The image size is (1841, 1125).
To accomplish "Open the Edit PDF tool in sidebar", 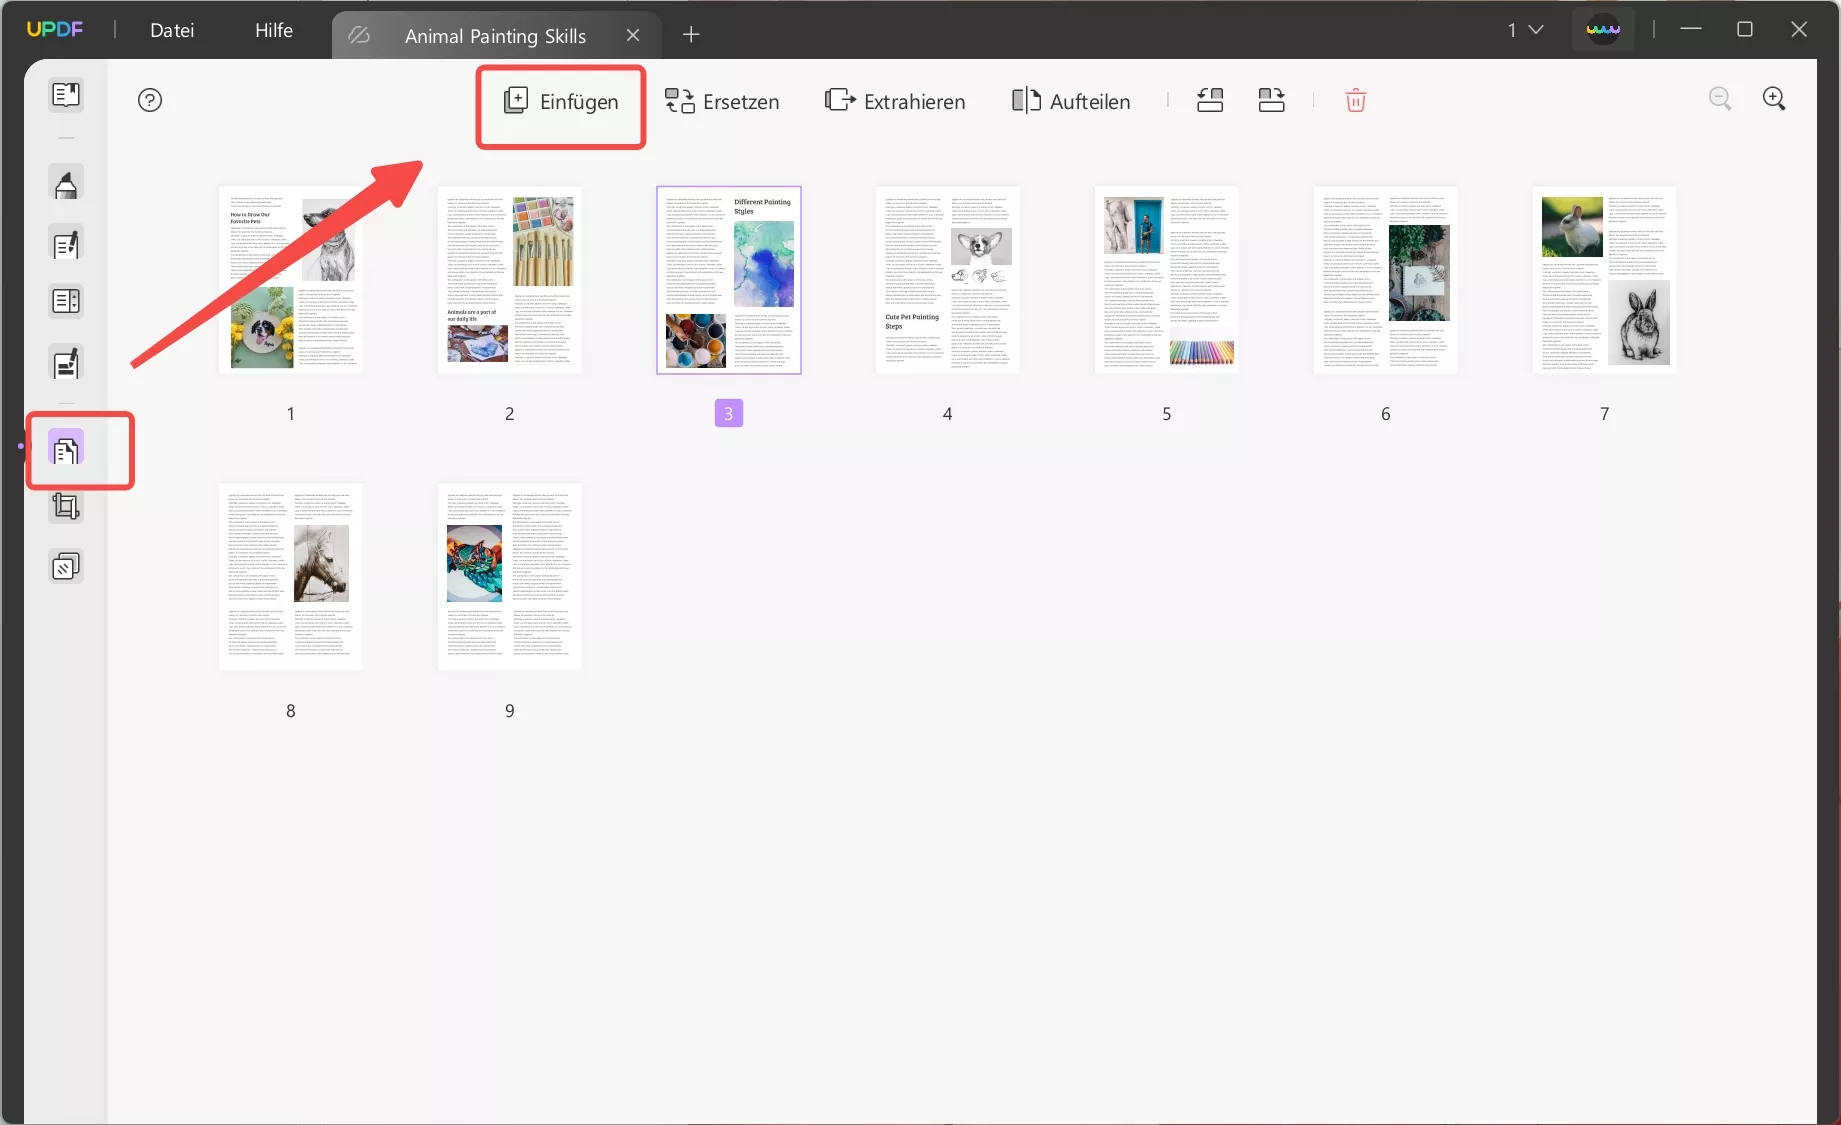I will click(66, 244).
